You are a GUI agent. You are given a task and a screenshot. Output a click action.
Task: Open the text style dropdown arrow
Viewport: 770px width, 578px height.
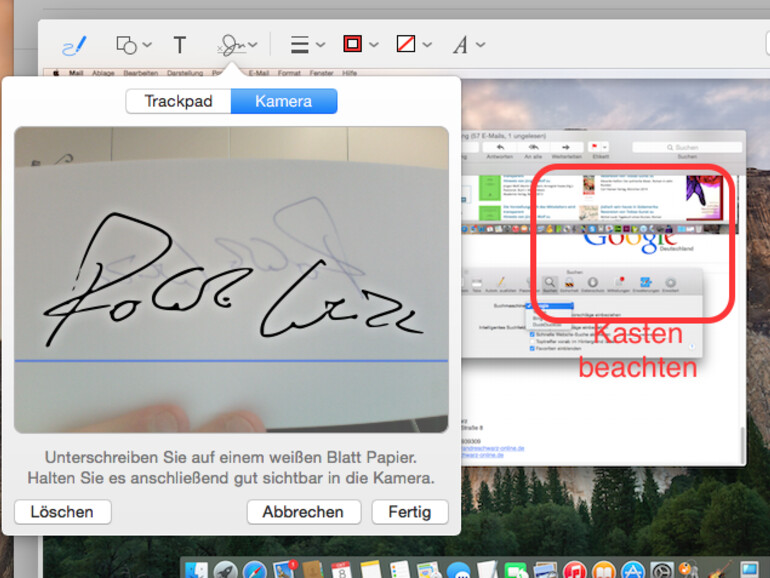point(481,45)
